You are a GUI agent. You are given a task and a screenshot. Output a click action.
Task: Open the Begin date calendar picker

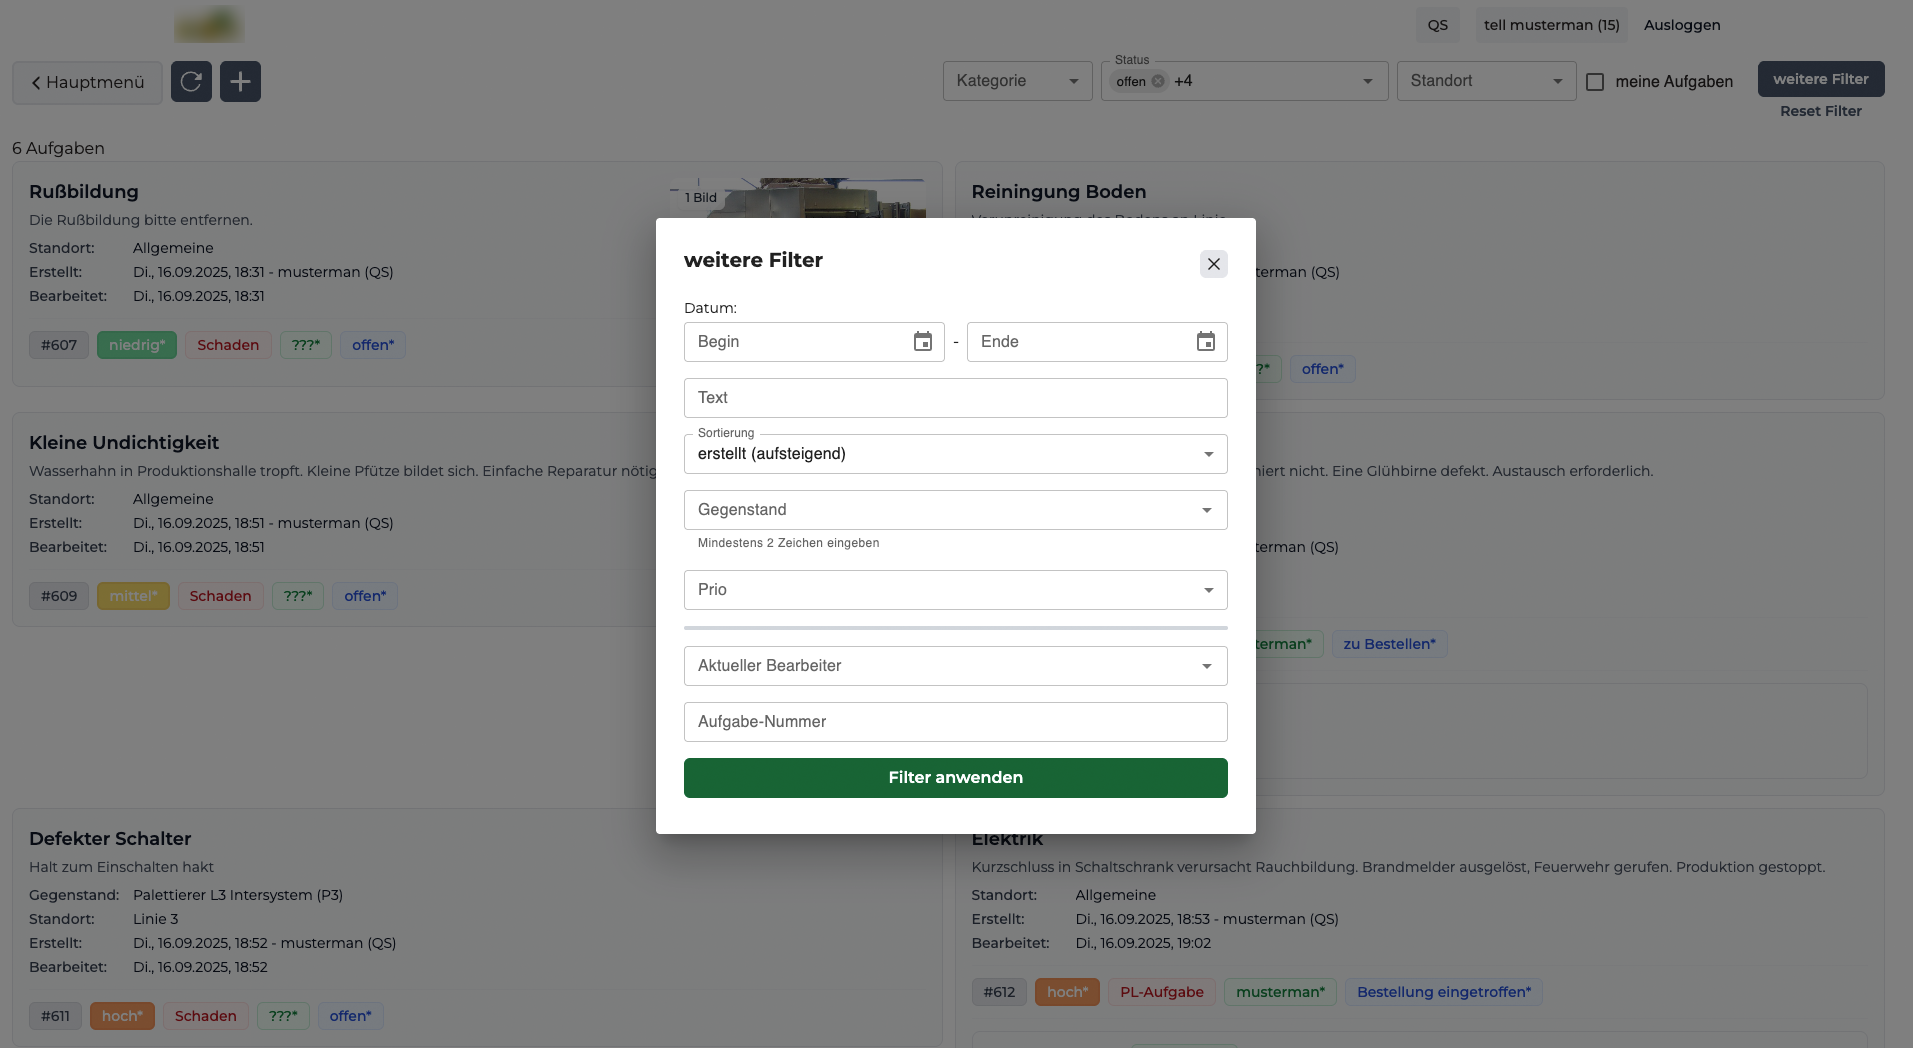[x=922, y=342]
